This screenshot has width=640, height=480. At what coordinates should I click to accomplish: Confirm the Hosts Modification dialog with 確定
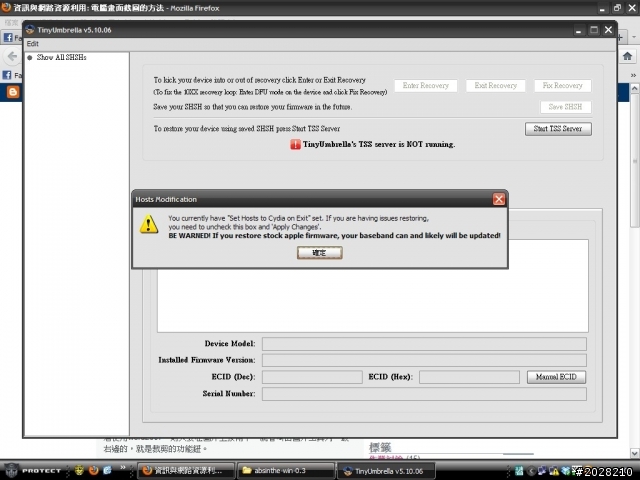(319, 253)
